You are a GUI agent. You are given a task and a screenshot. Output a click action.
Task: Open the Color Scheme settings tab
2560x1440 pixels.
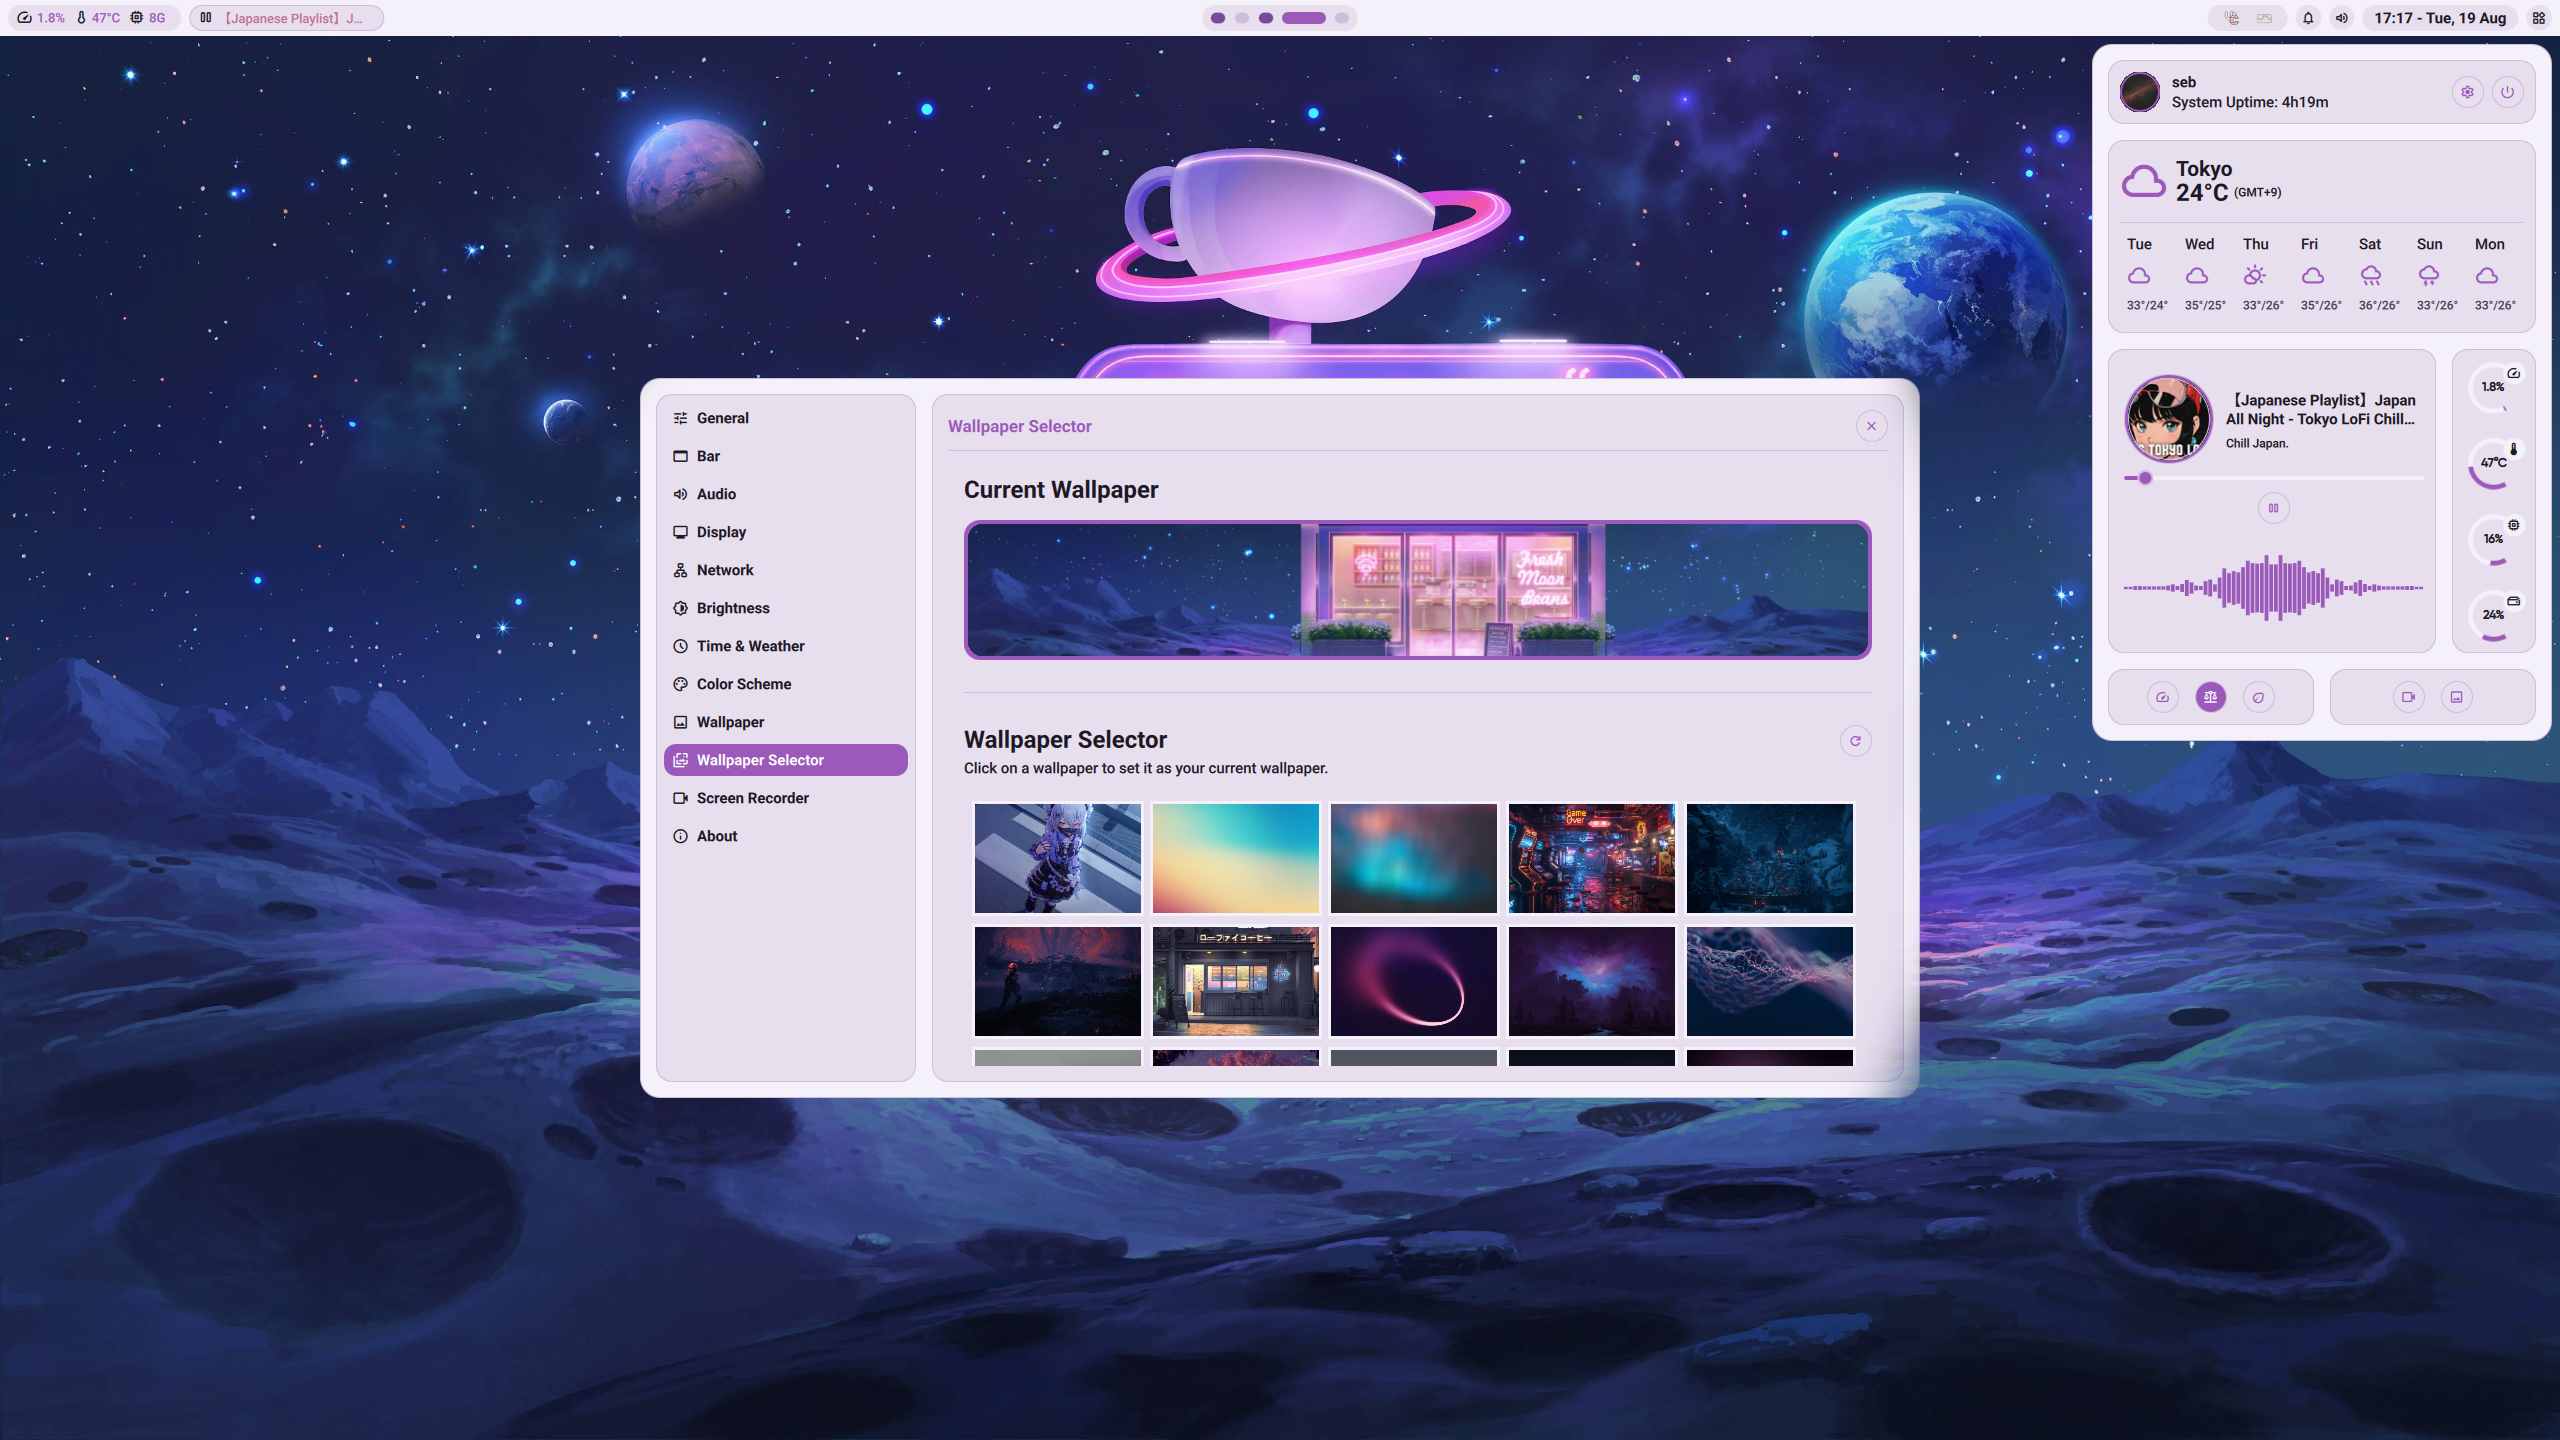tap(743, 684)
